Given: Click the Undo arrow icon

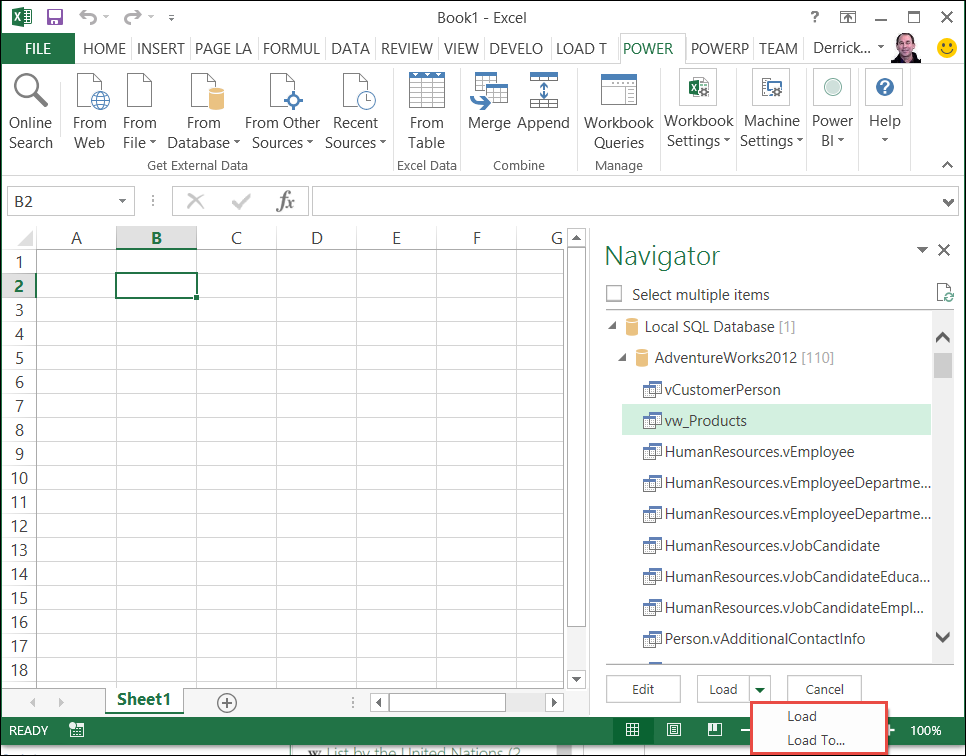Looking at the screenshot, I should 87,17.
